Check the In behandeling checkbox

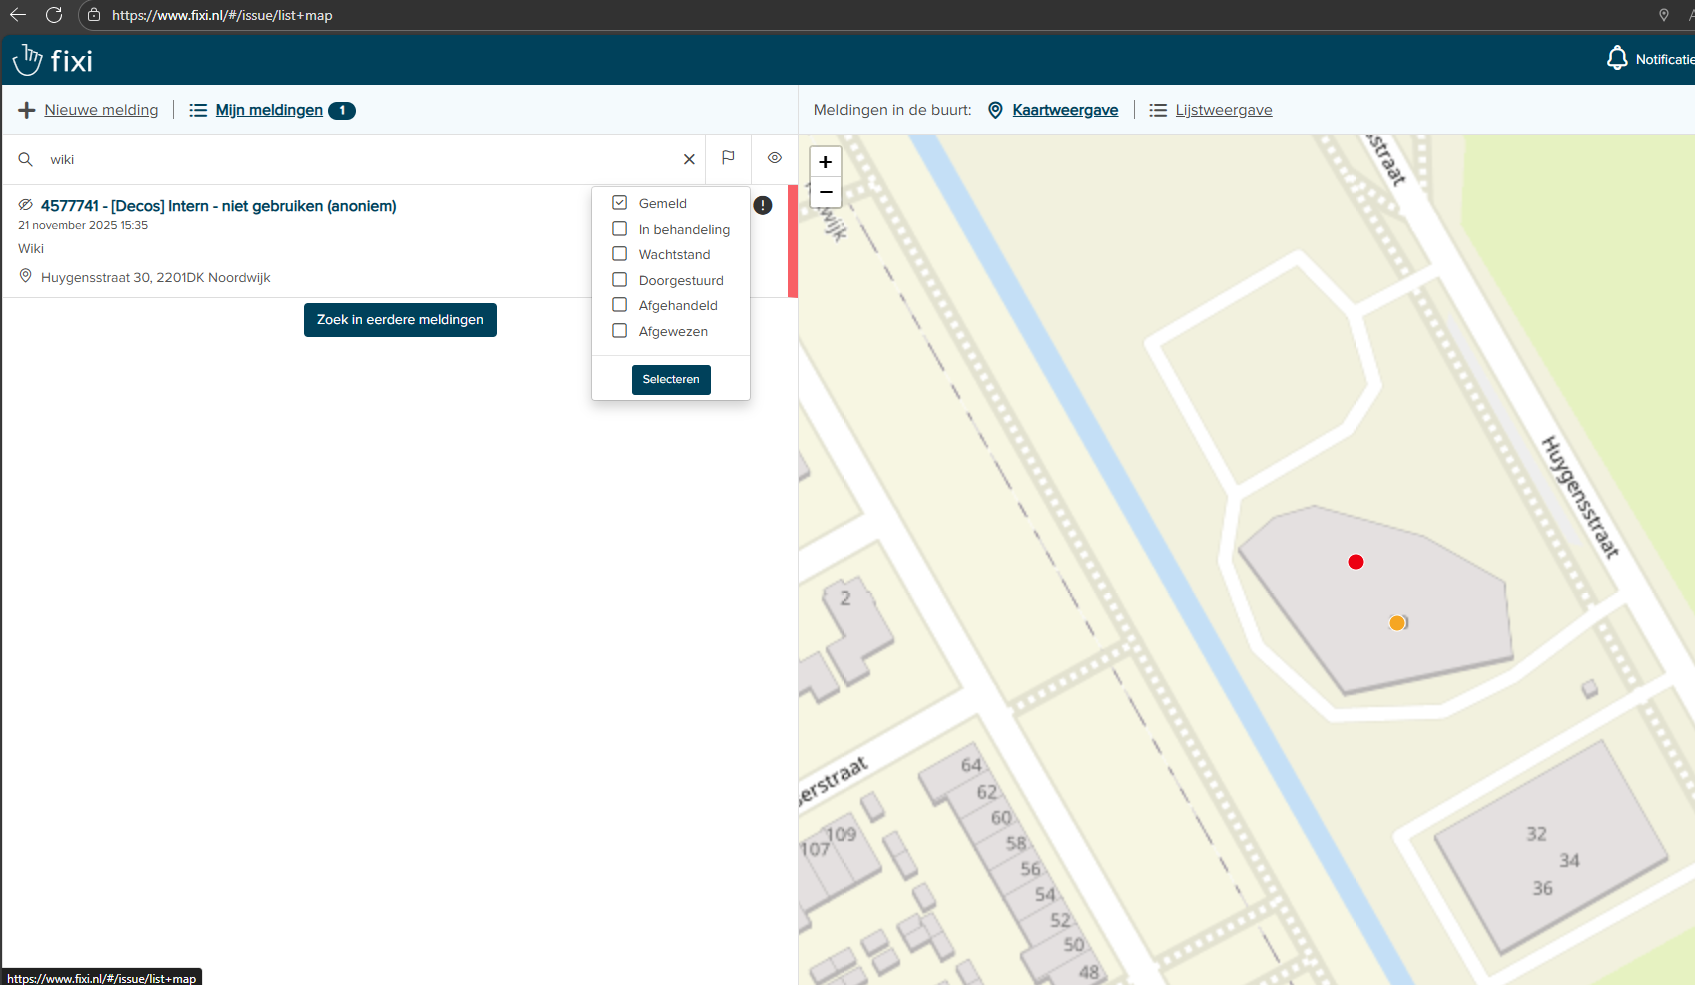pyautogui.click(x=620, y=229)
